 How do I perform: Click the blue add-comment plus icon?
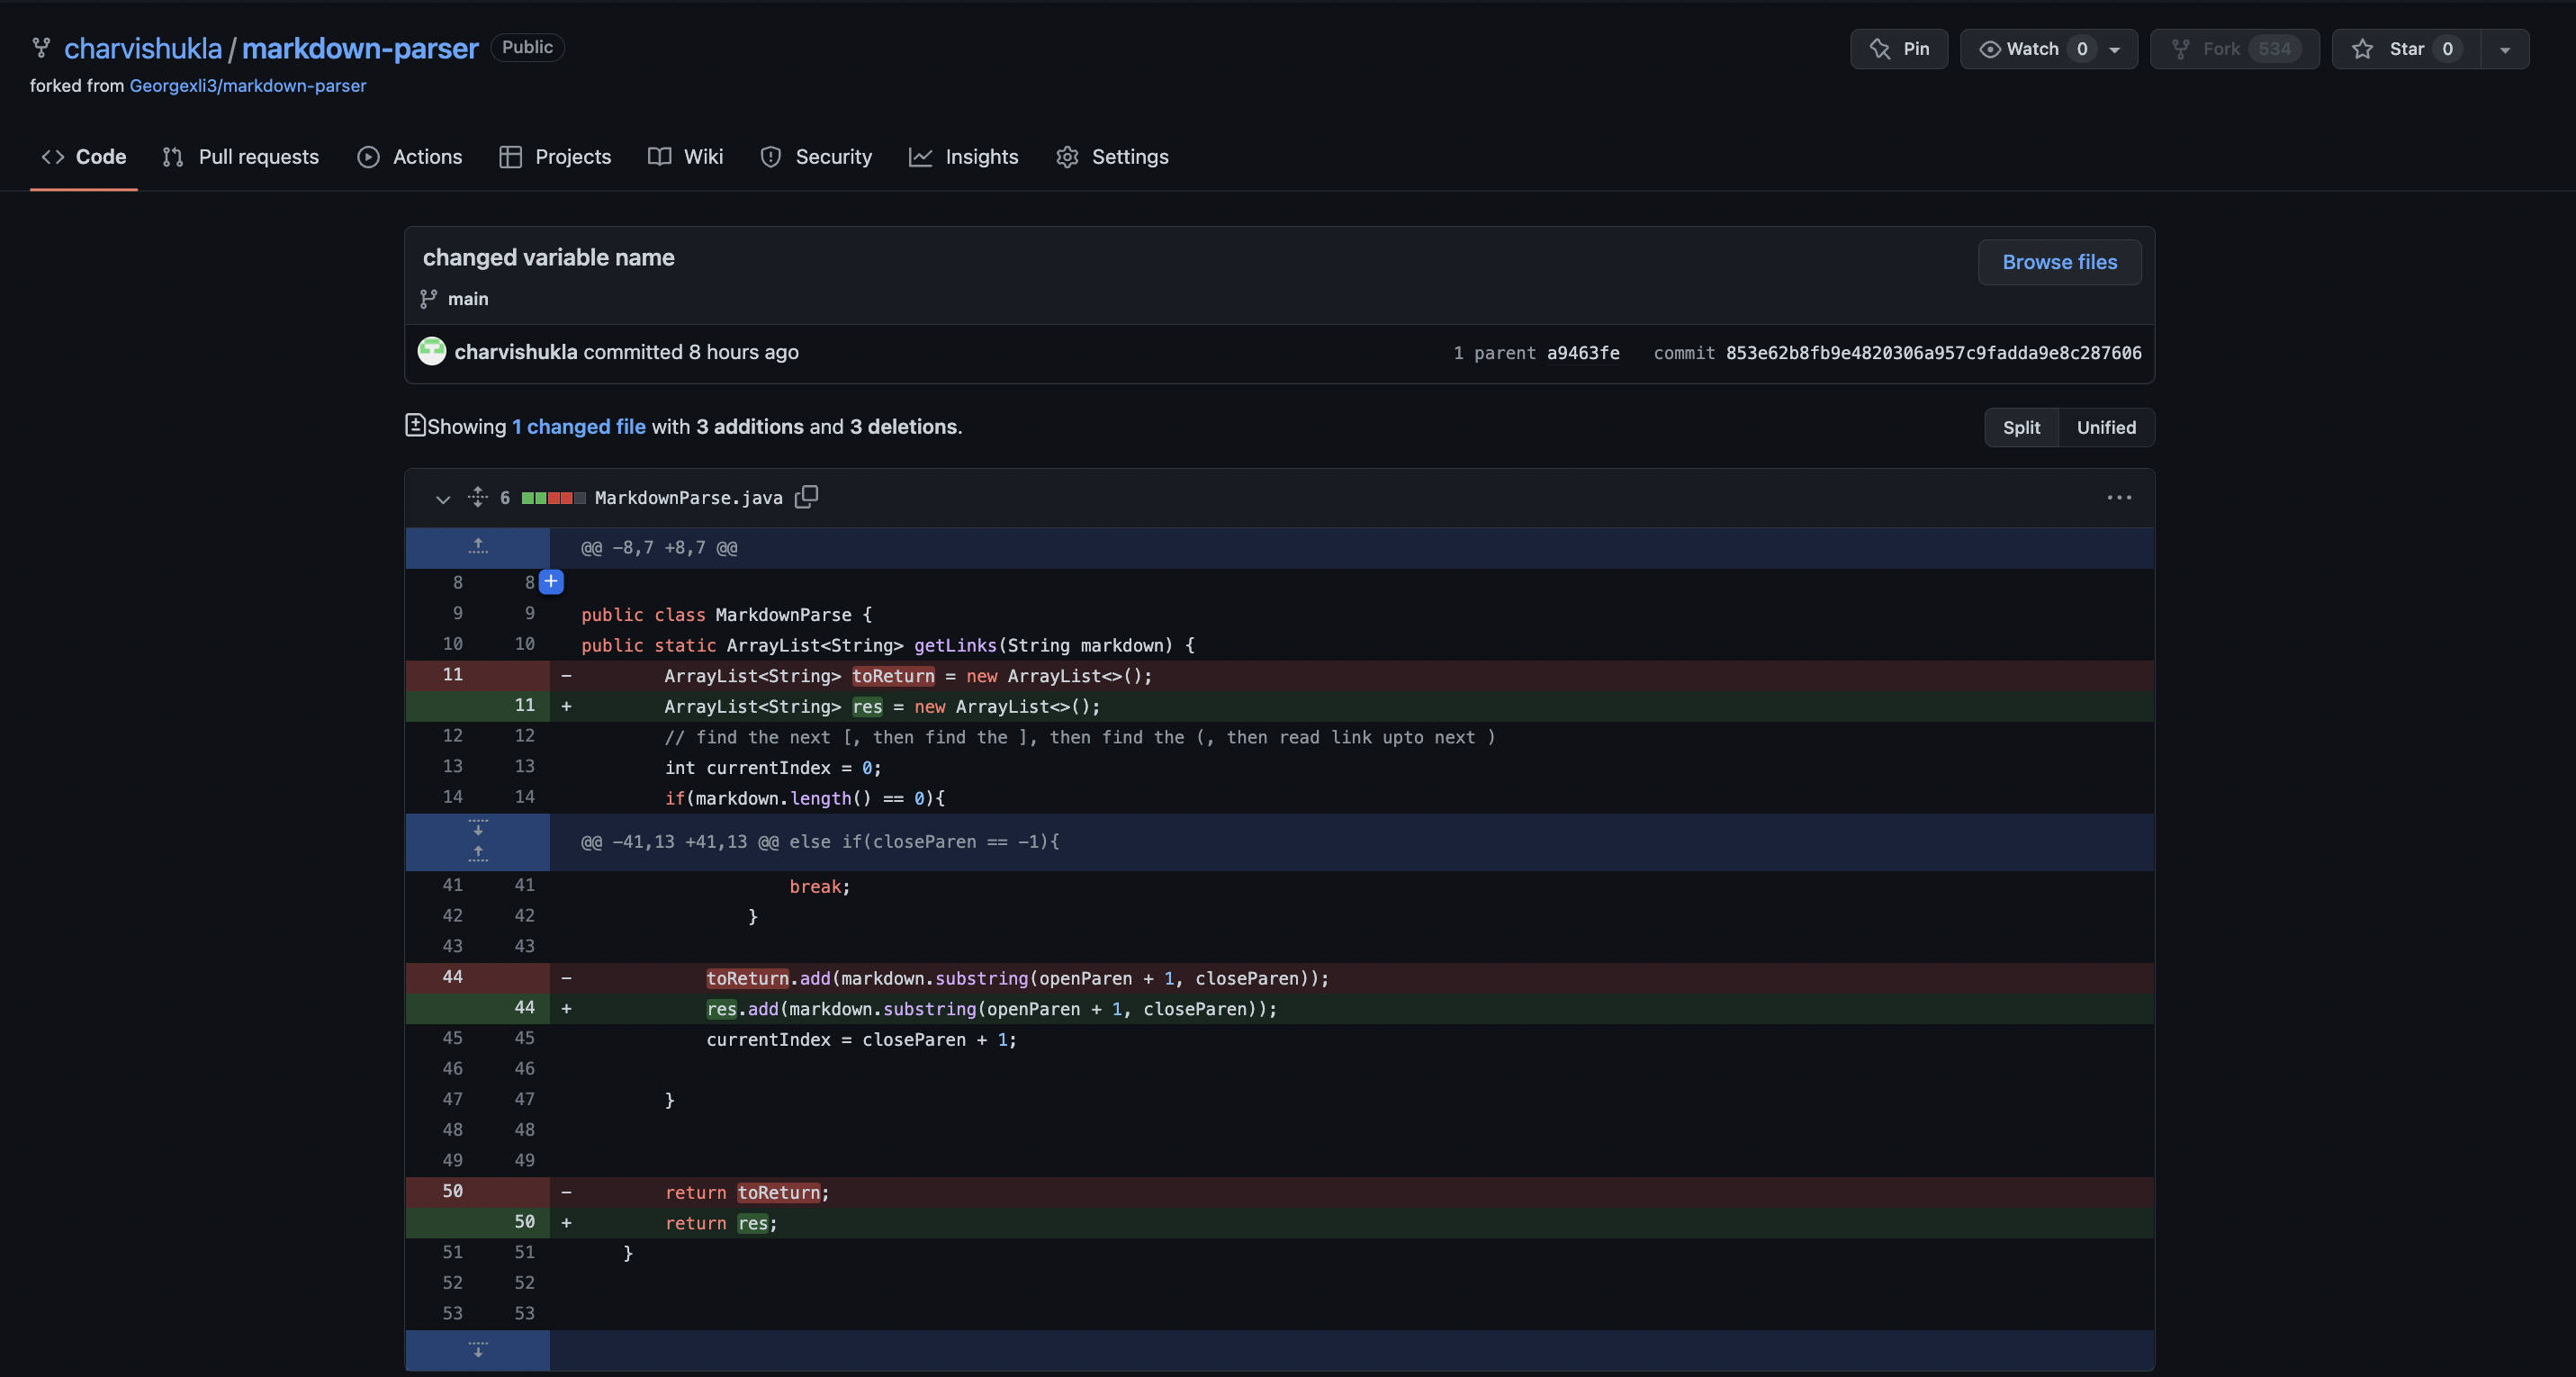[551, 581]
